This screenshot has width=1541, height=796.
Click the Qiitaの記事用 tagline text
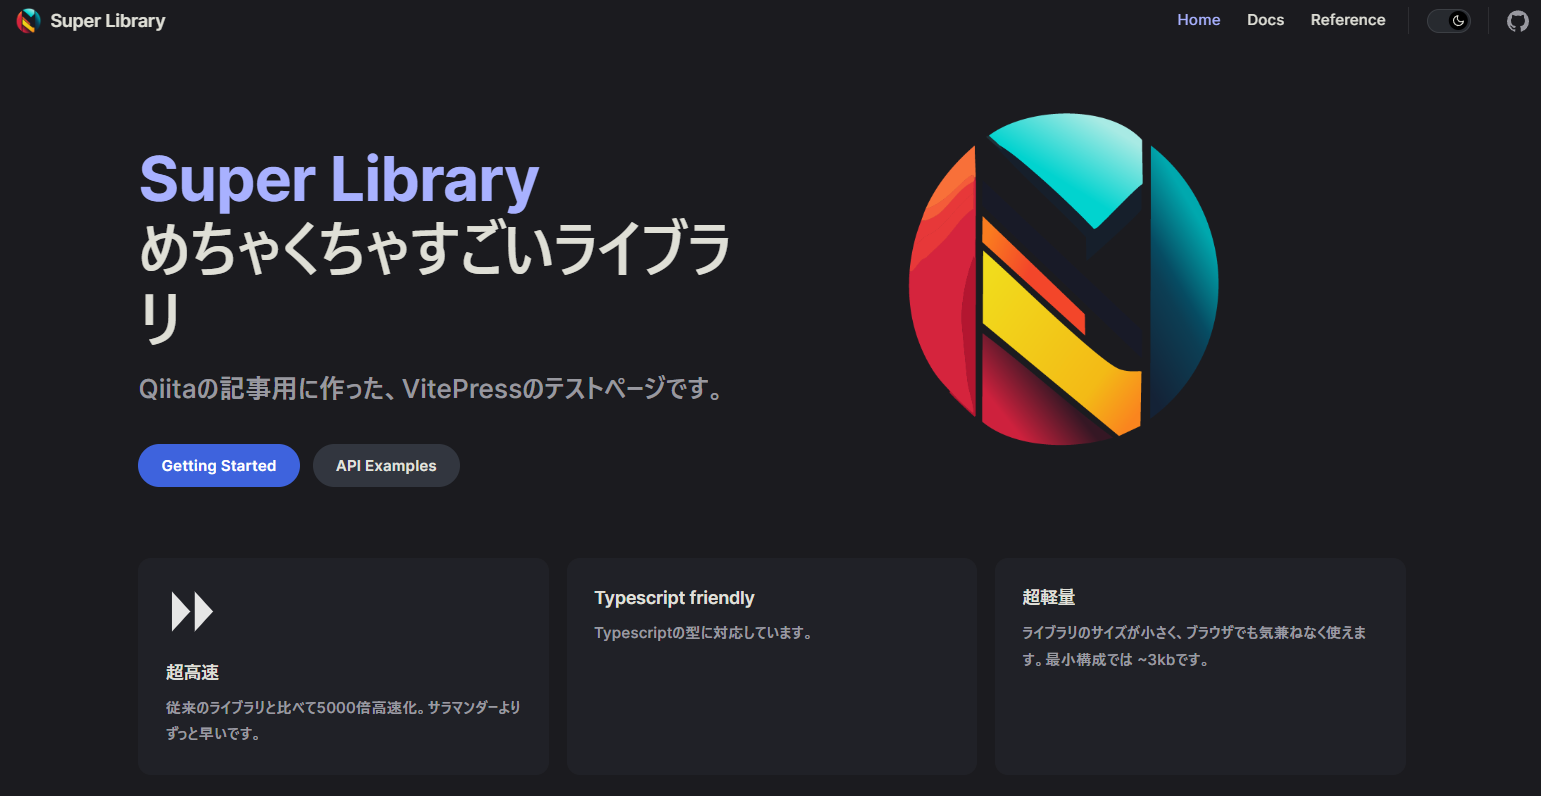tap(432, 388)
